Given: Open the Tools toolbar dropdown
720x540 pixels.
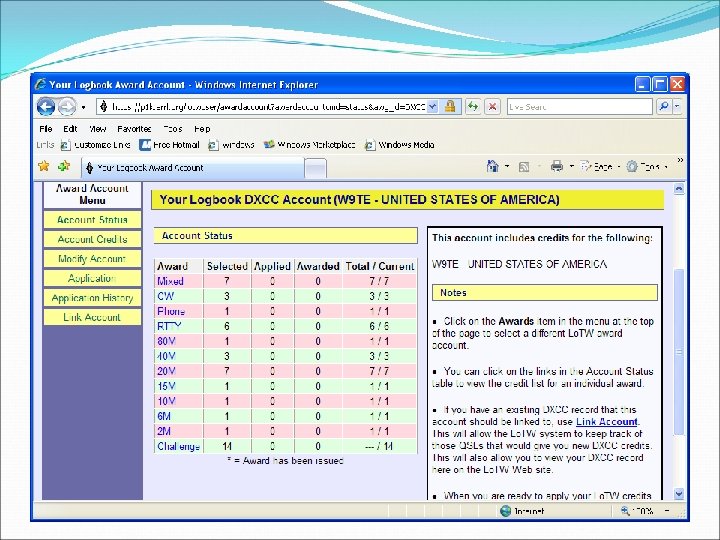Looking at the screenshot, I should point(648,167).
